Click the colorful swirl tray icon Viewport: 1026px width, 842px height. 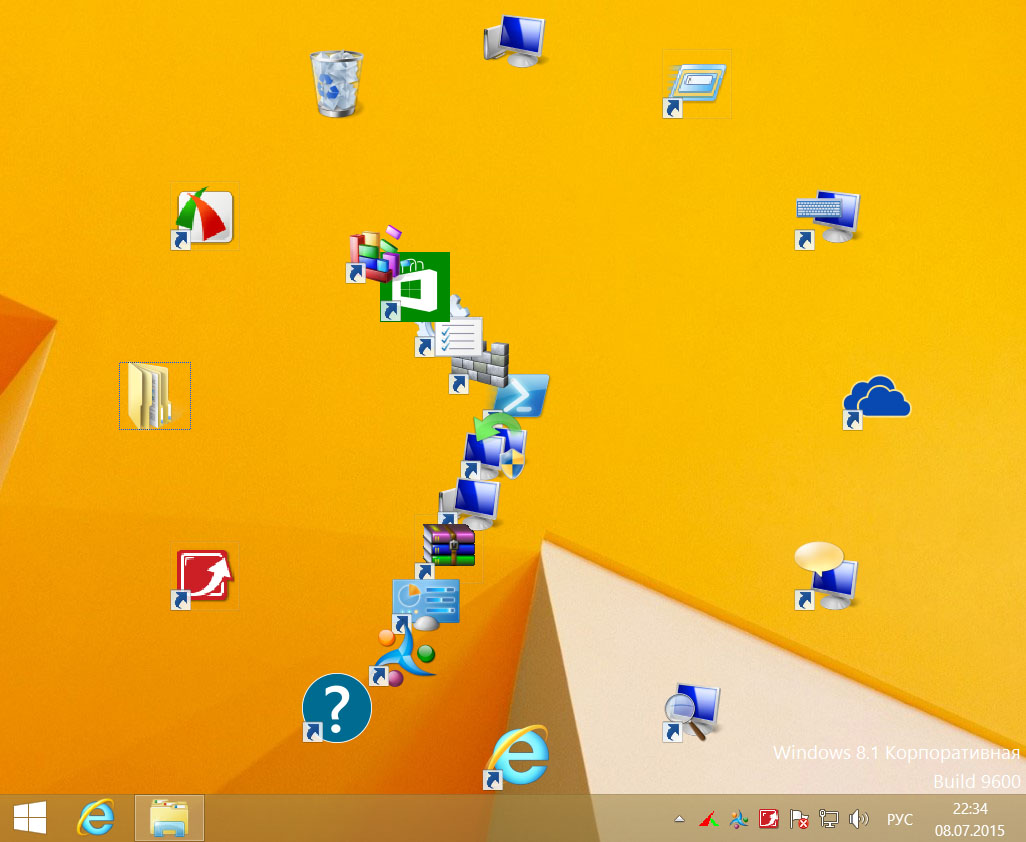[739, 818]
